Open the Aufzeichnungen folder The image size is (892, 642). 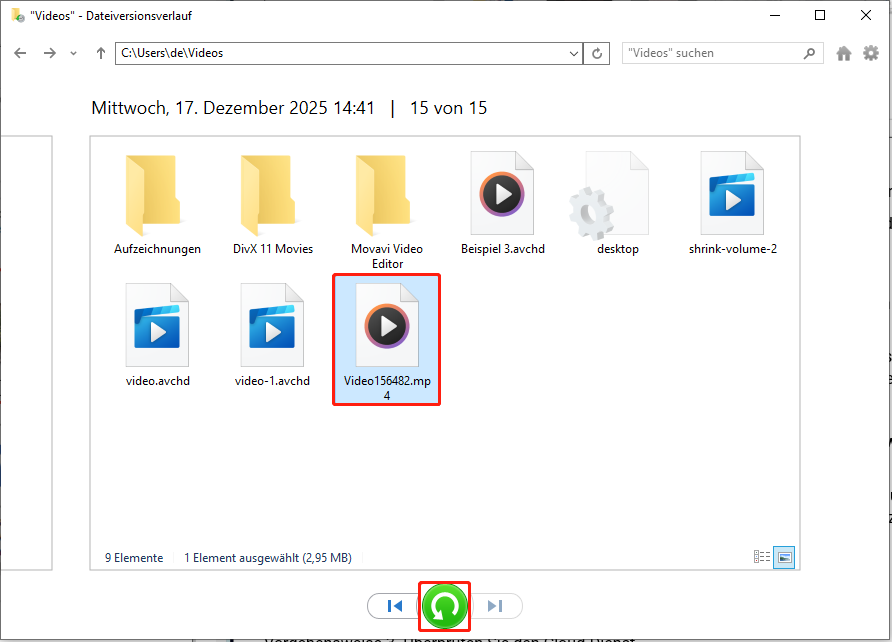[x=157, y=195]
